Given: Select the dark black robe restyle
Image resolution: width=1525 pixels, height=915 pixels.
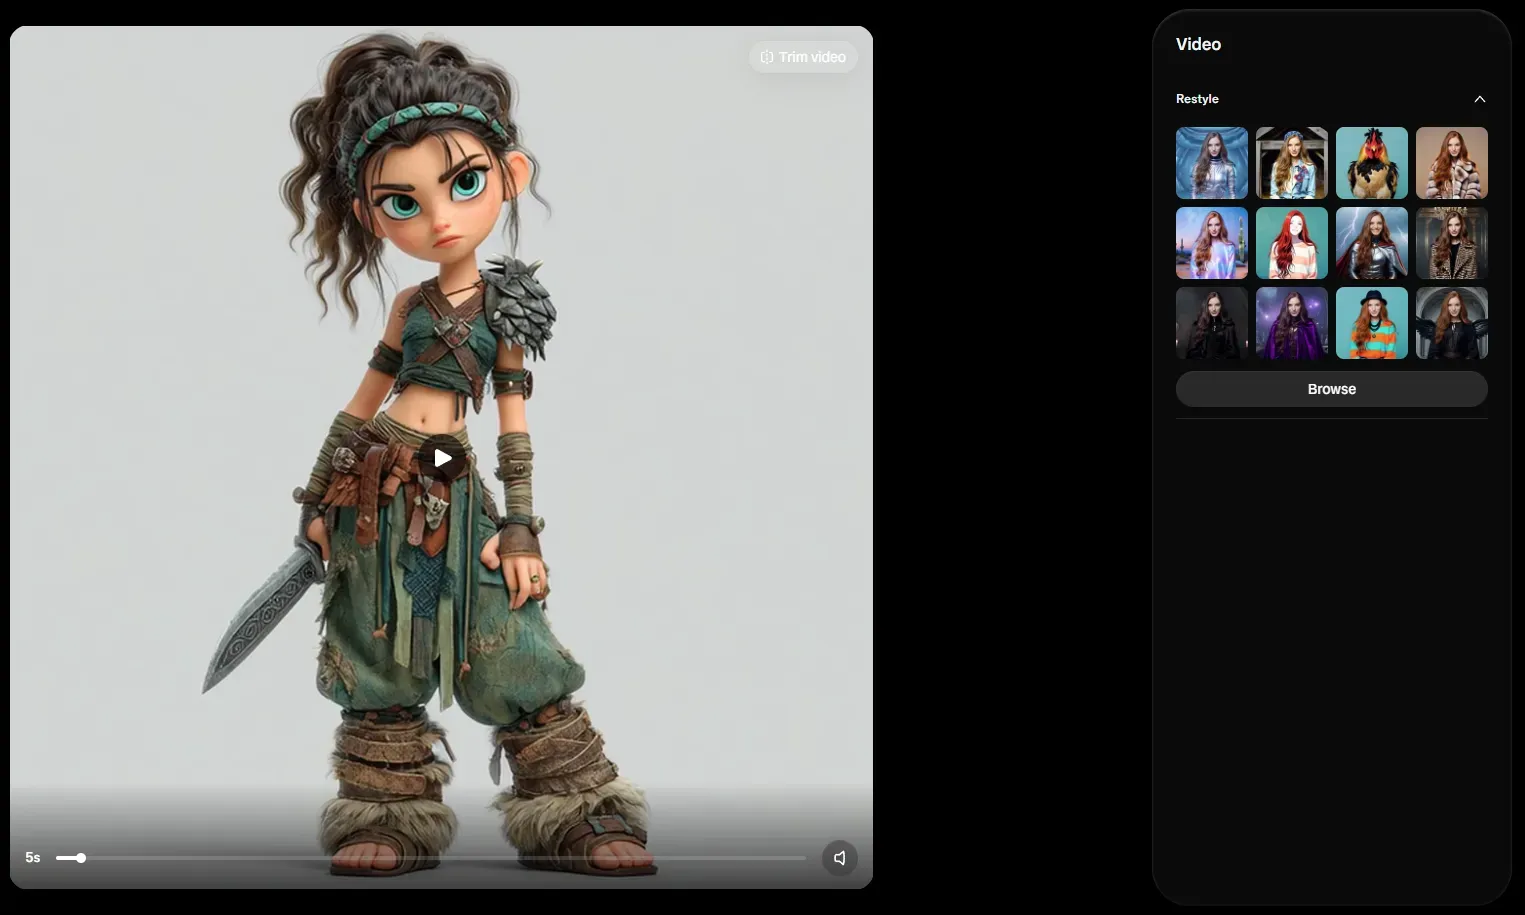Looking at the screenshot, I should pyautogui.click(x=1211, y=323).
